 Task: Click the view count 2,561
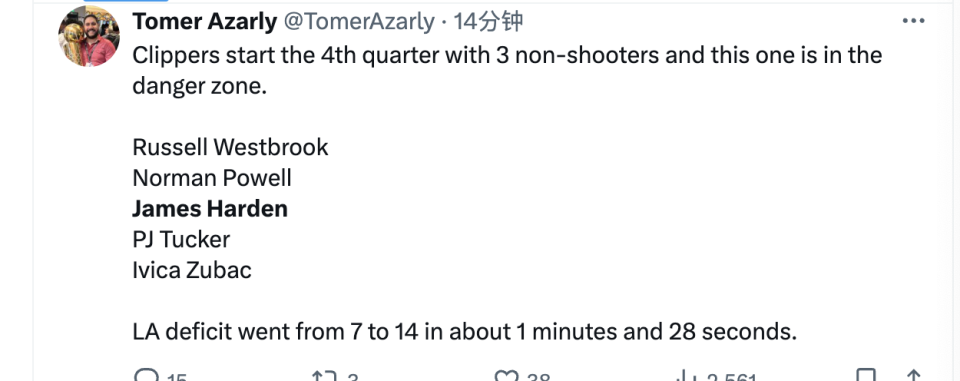732,377
